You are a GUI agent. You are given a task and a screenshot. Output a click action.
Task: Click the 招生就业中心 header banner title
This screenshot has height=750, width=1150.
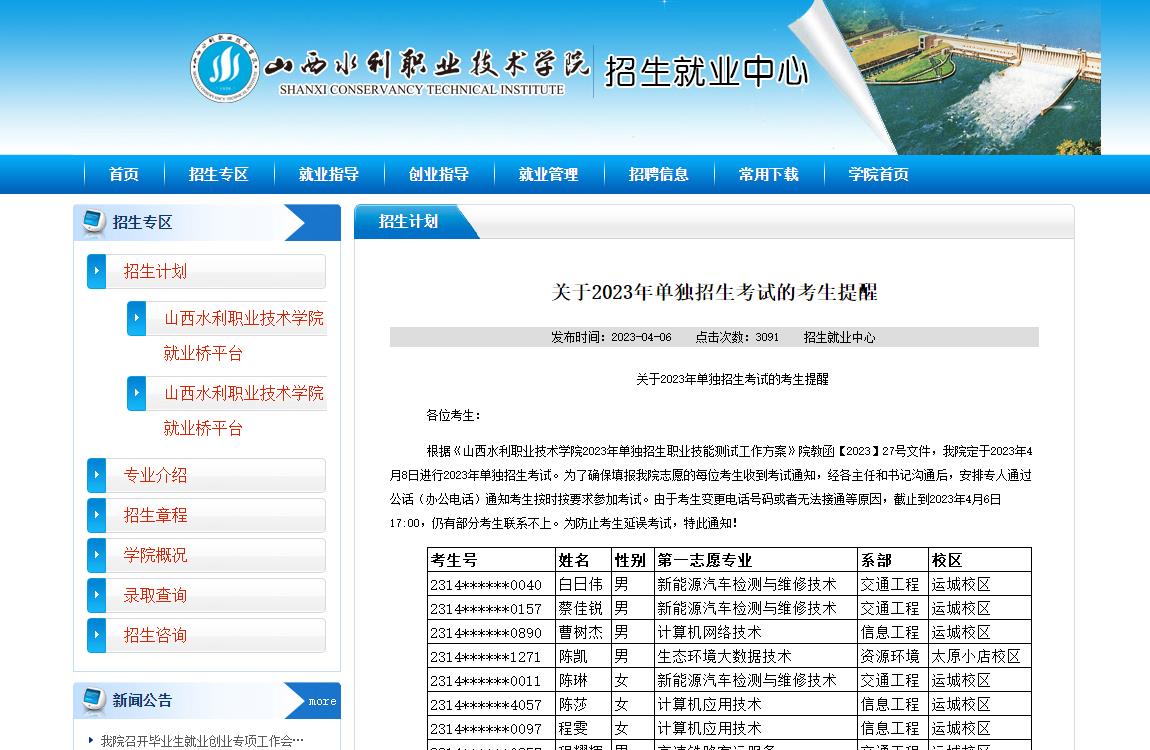coord(706,72)
